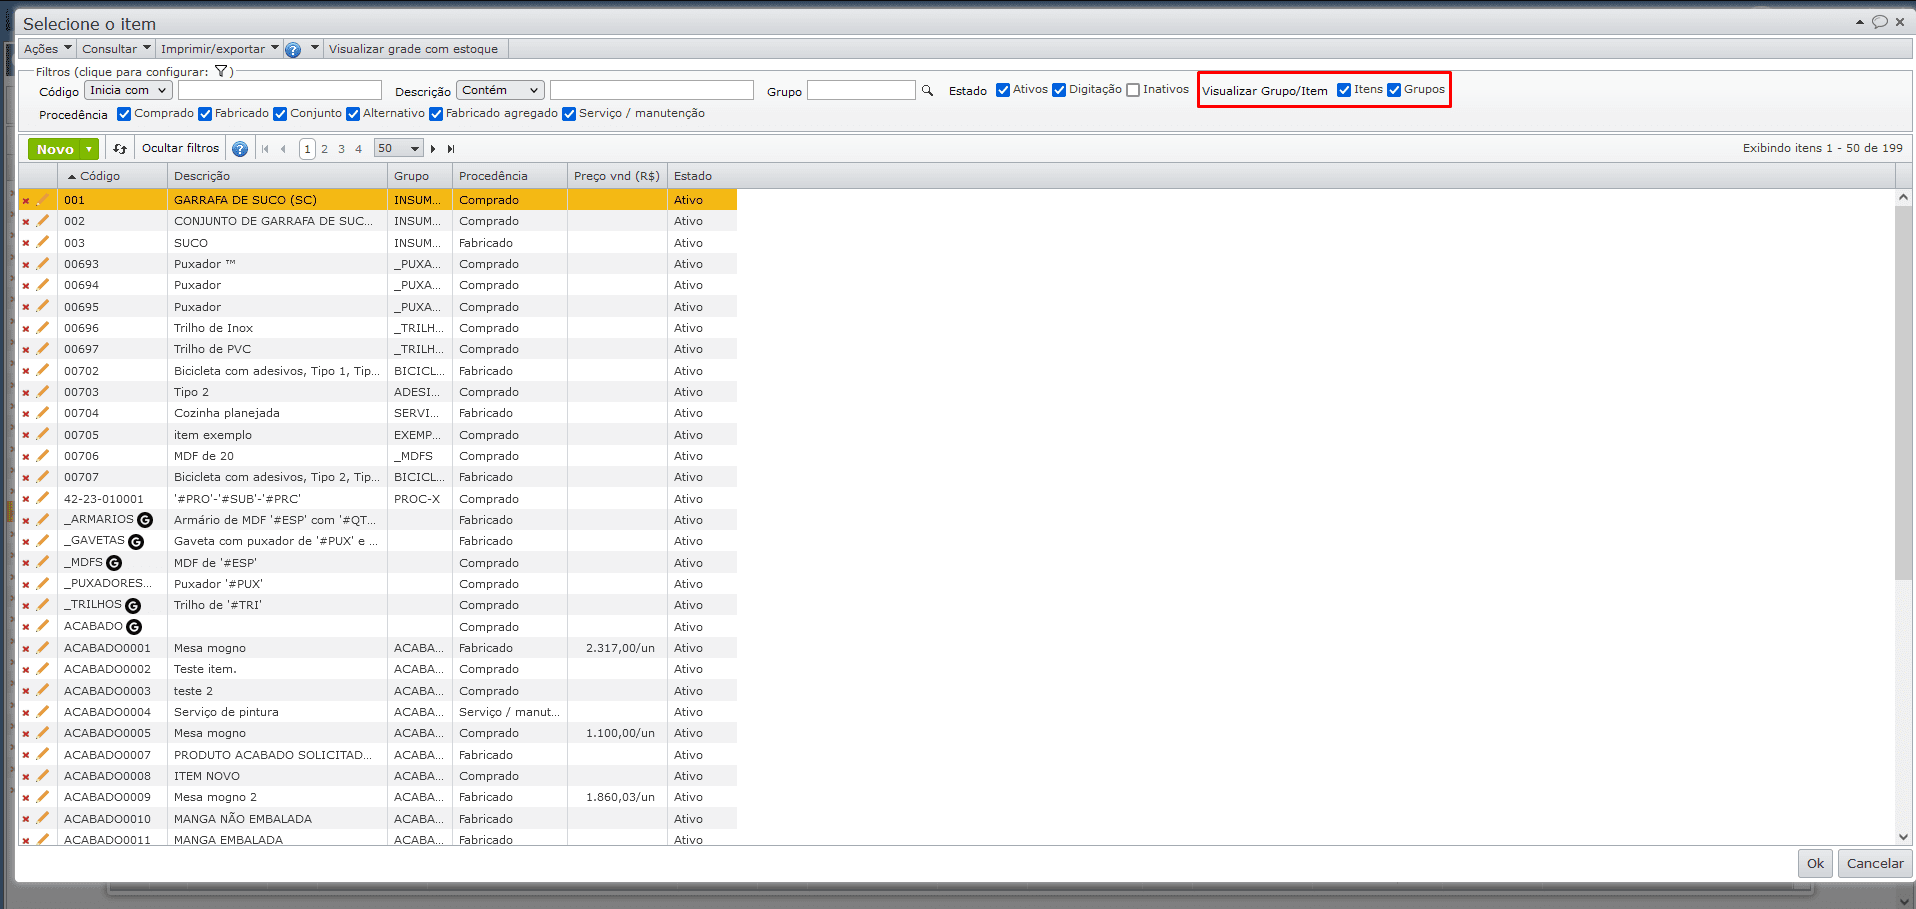Go to page 4
Screen dimensions: 1916x909
tap(358, 149)
